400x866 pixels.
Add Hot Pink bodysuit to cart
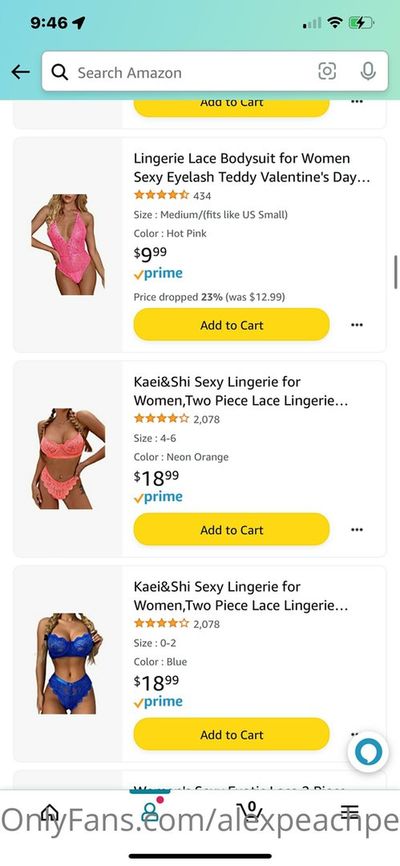click(x=231, y=325)
